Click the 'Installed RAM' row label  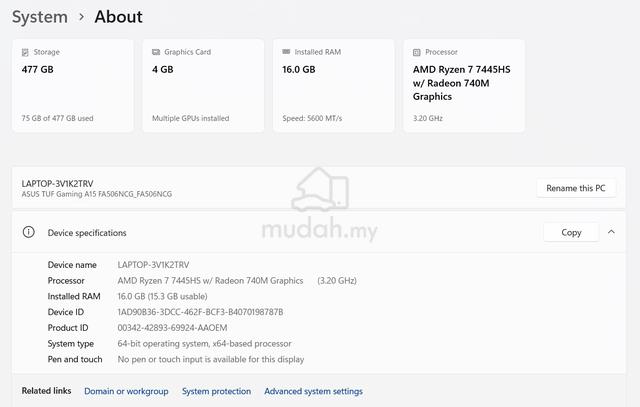pyautogui.click(x=74, y=296)
